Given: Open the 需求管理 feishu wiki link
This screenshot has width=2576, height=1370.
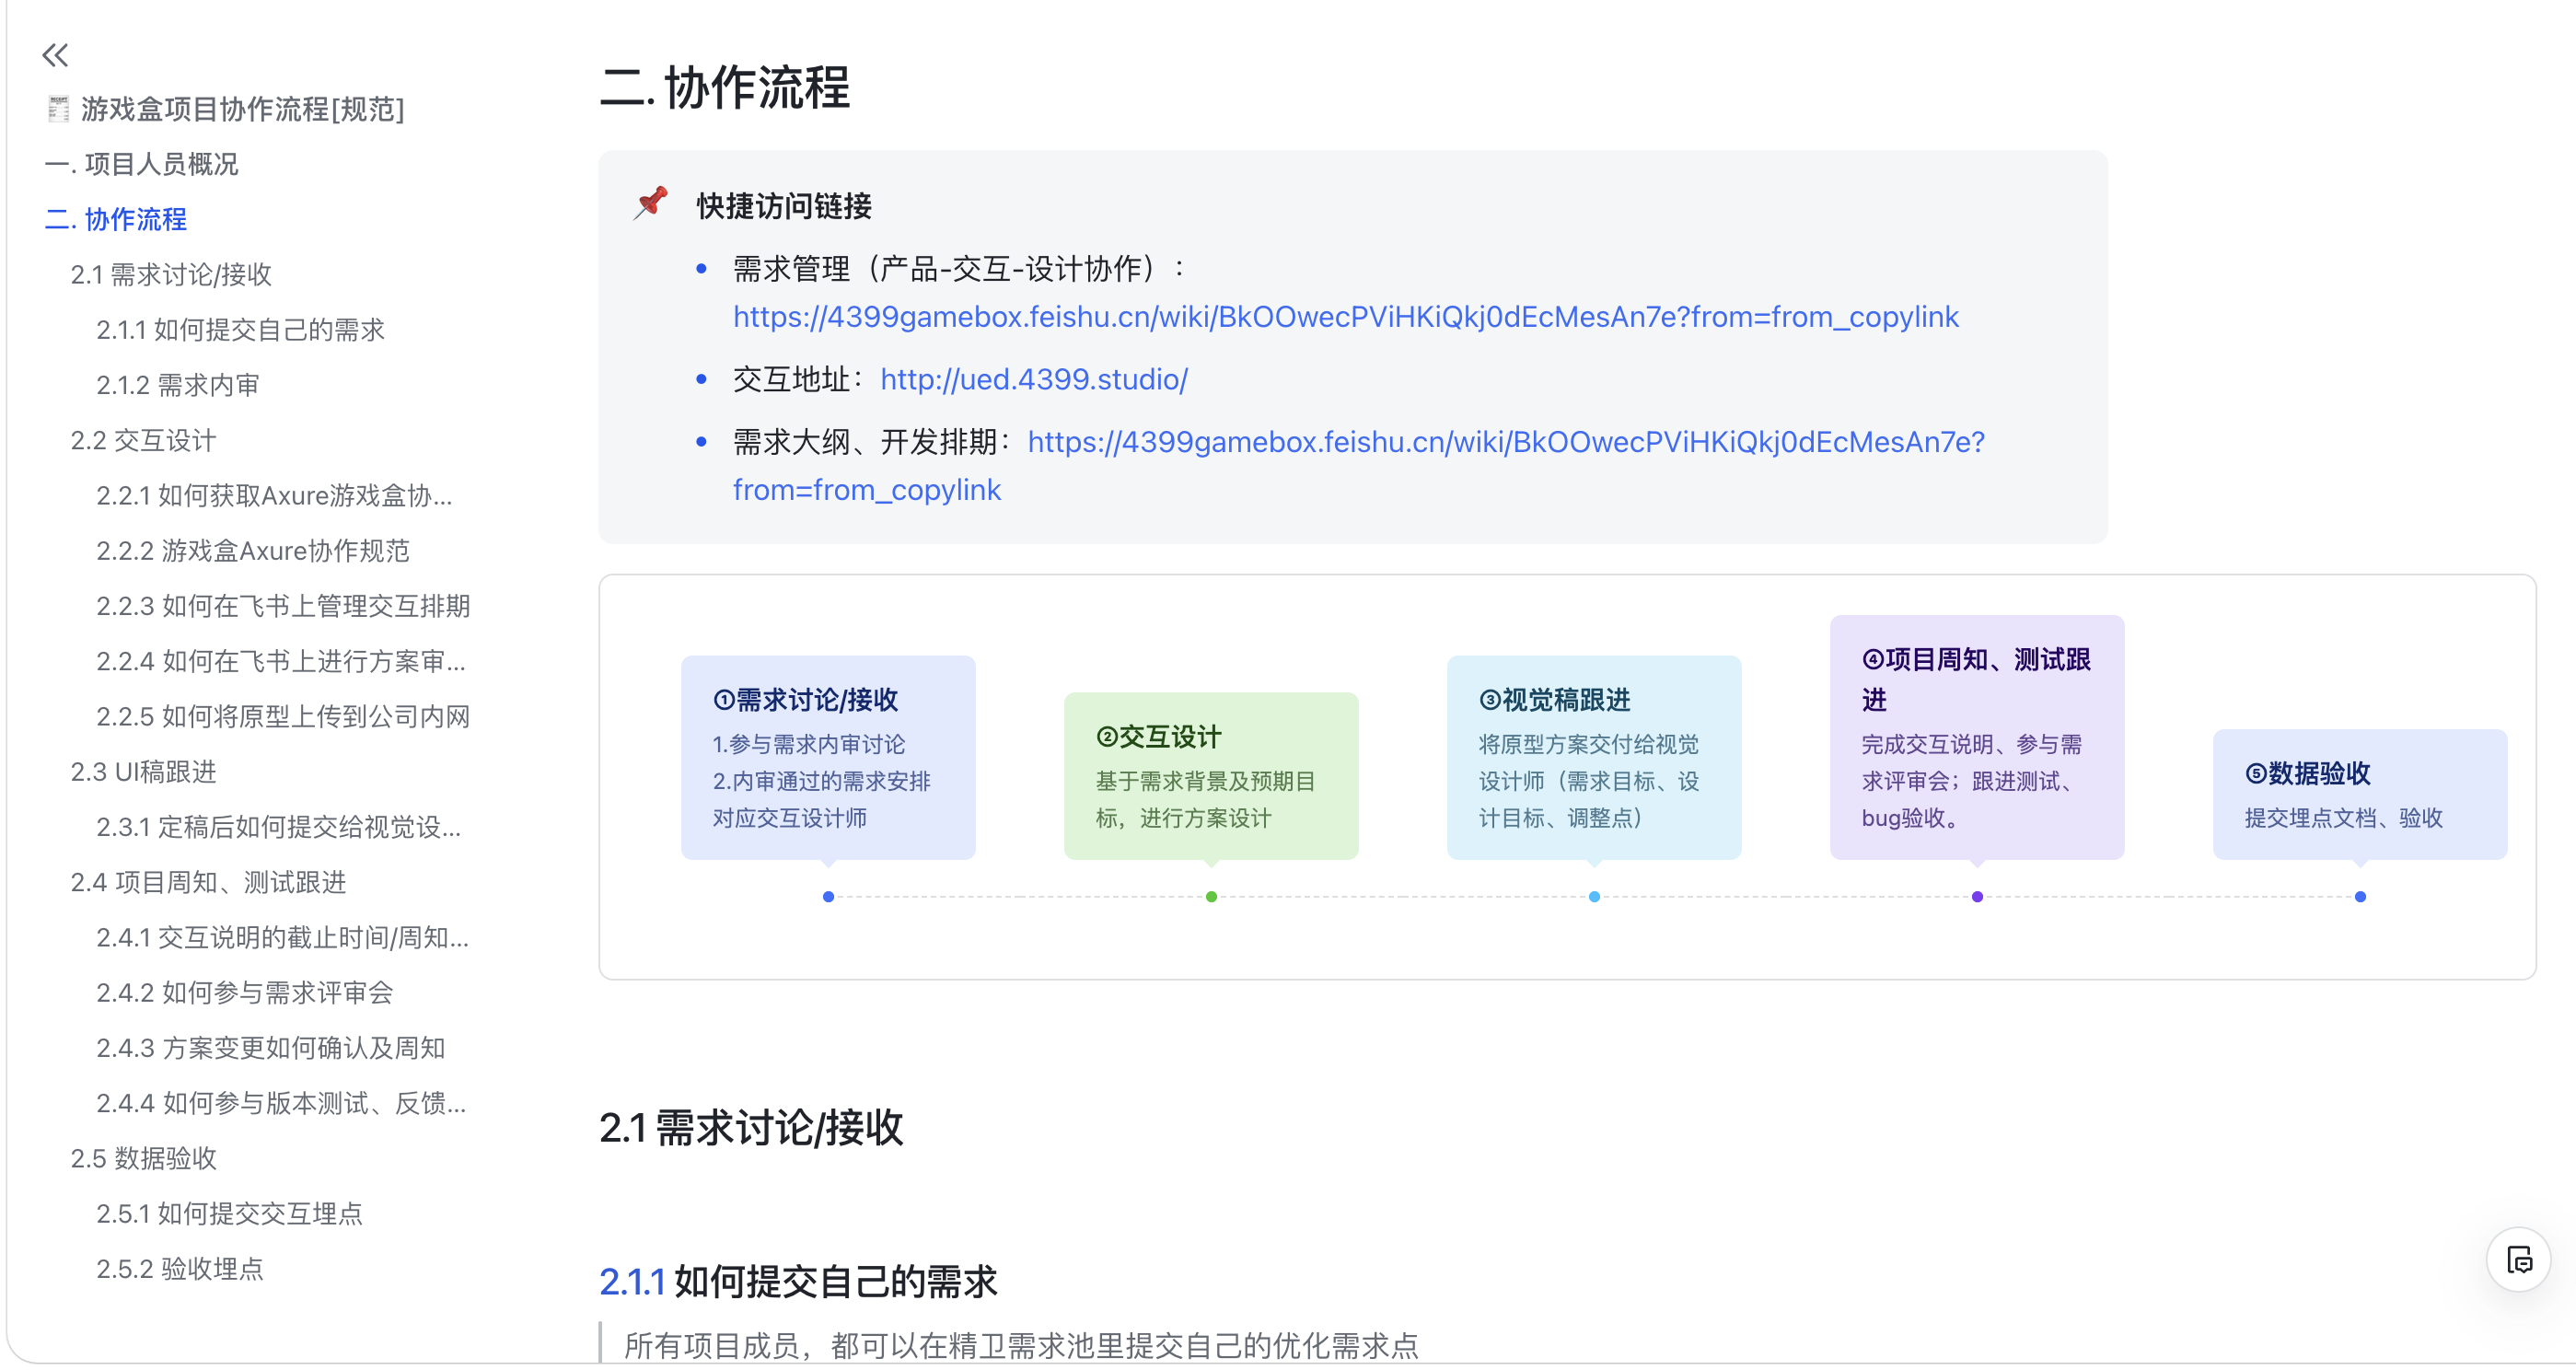Looking at the screenshot, I should [1344, 316].
